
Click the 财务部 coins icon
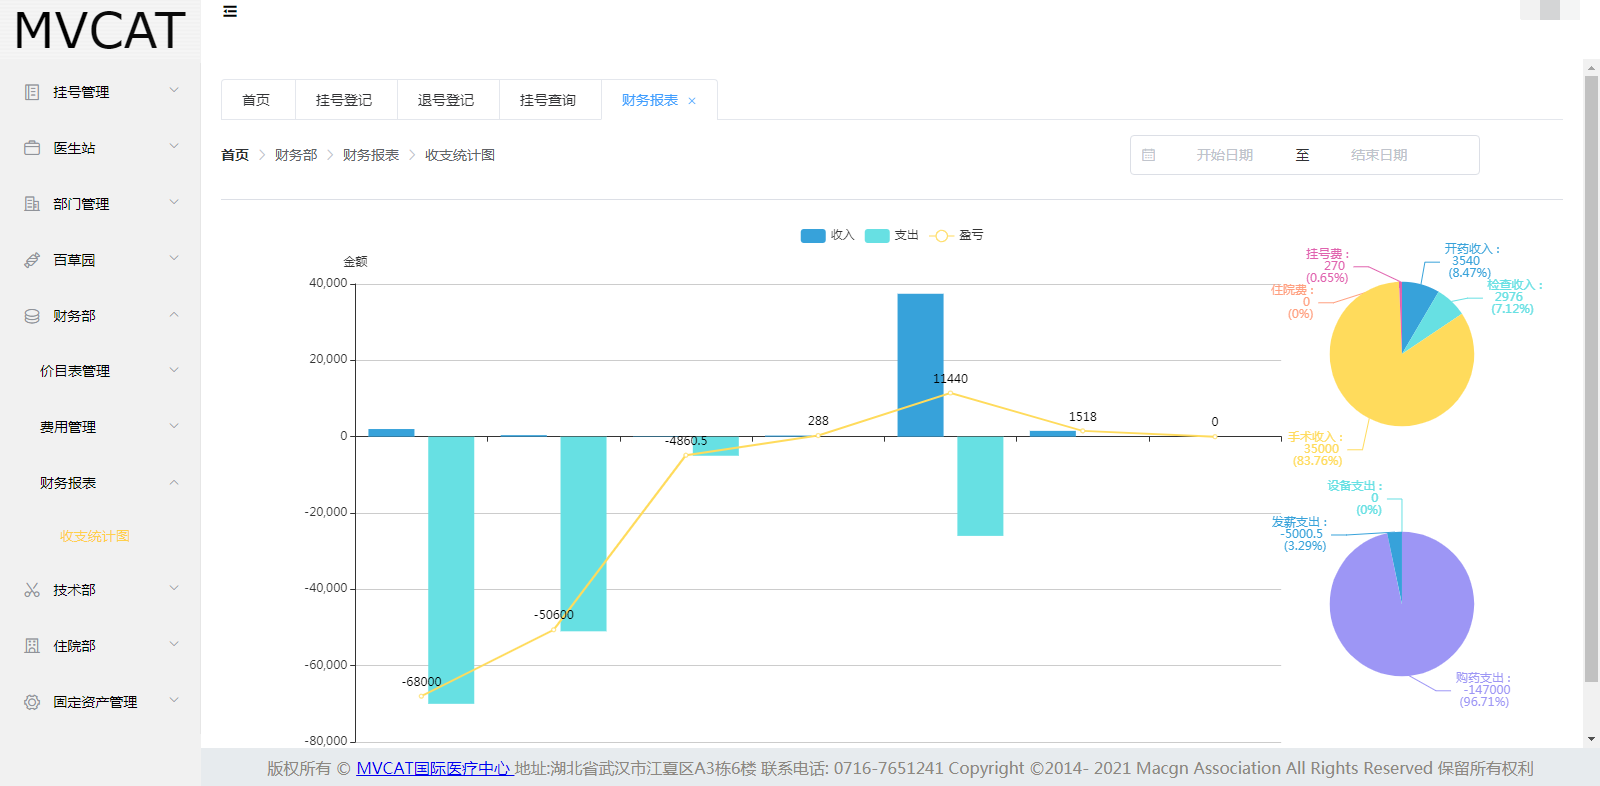(x=32, y=316)
